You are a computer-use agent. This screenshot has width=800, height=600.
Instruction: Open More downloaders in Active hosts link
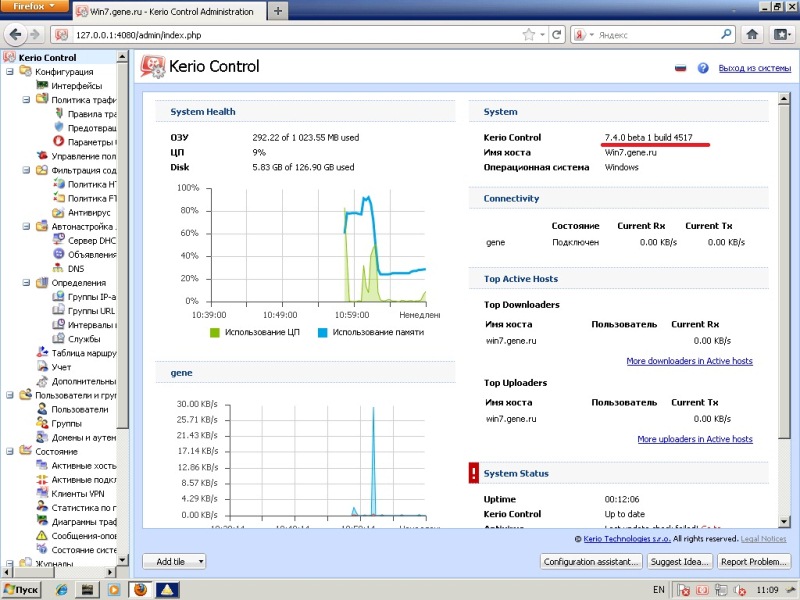tap(689, 361)
